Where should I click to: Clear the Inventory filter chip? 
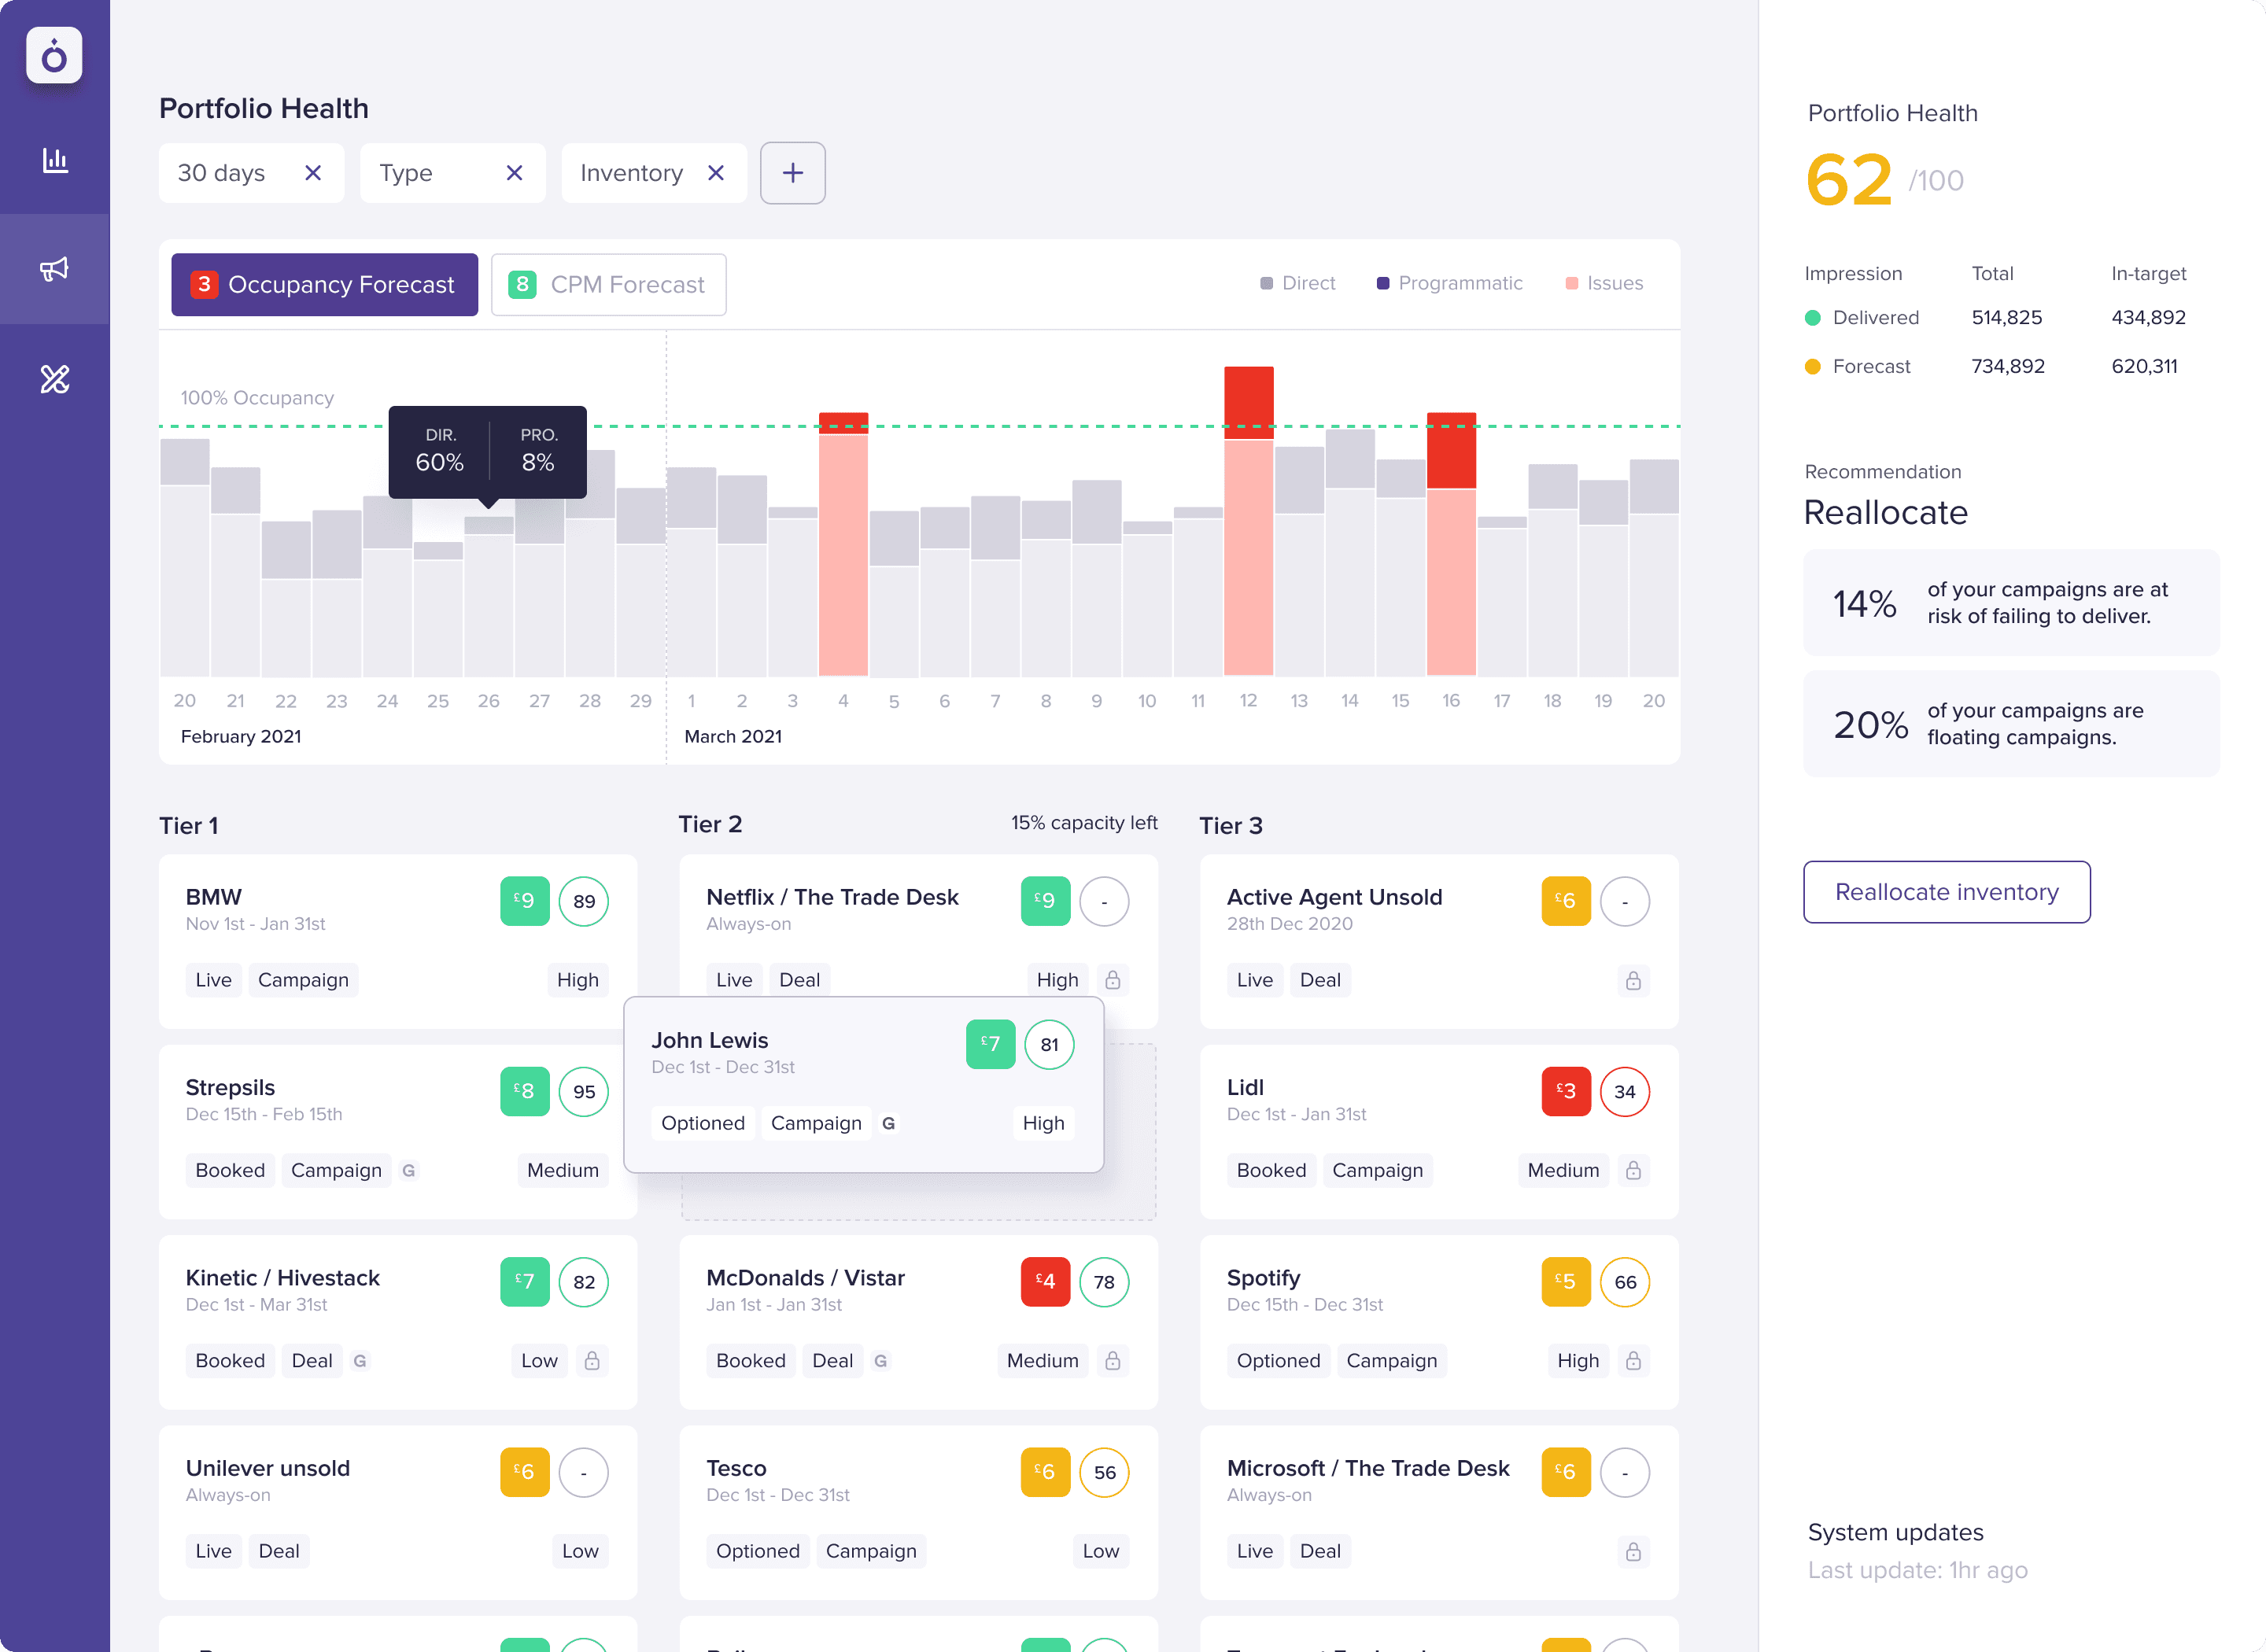[716, 173]
